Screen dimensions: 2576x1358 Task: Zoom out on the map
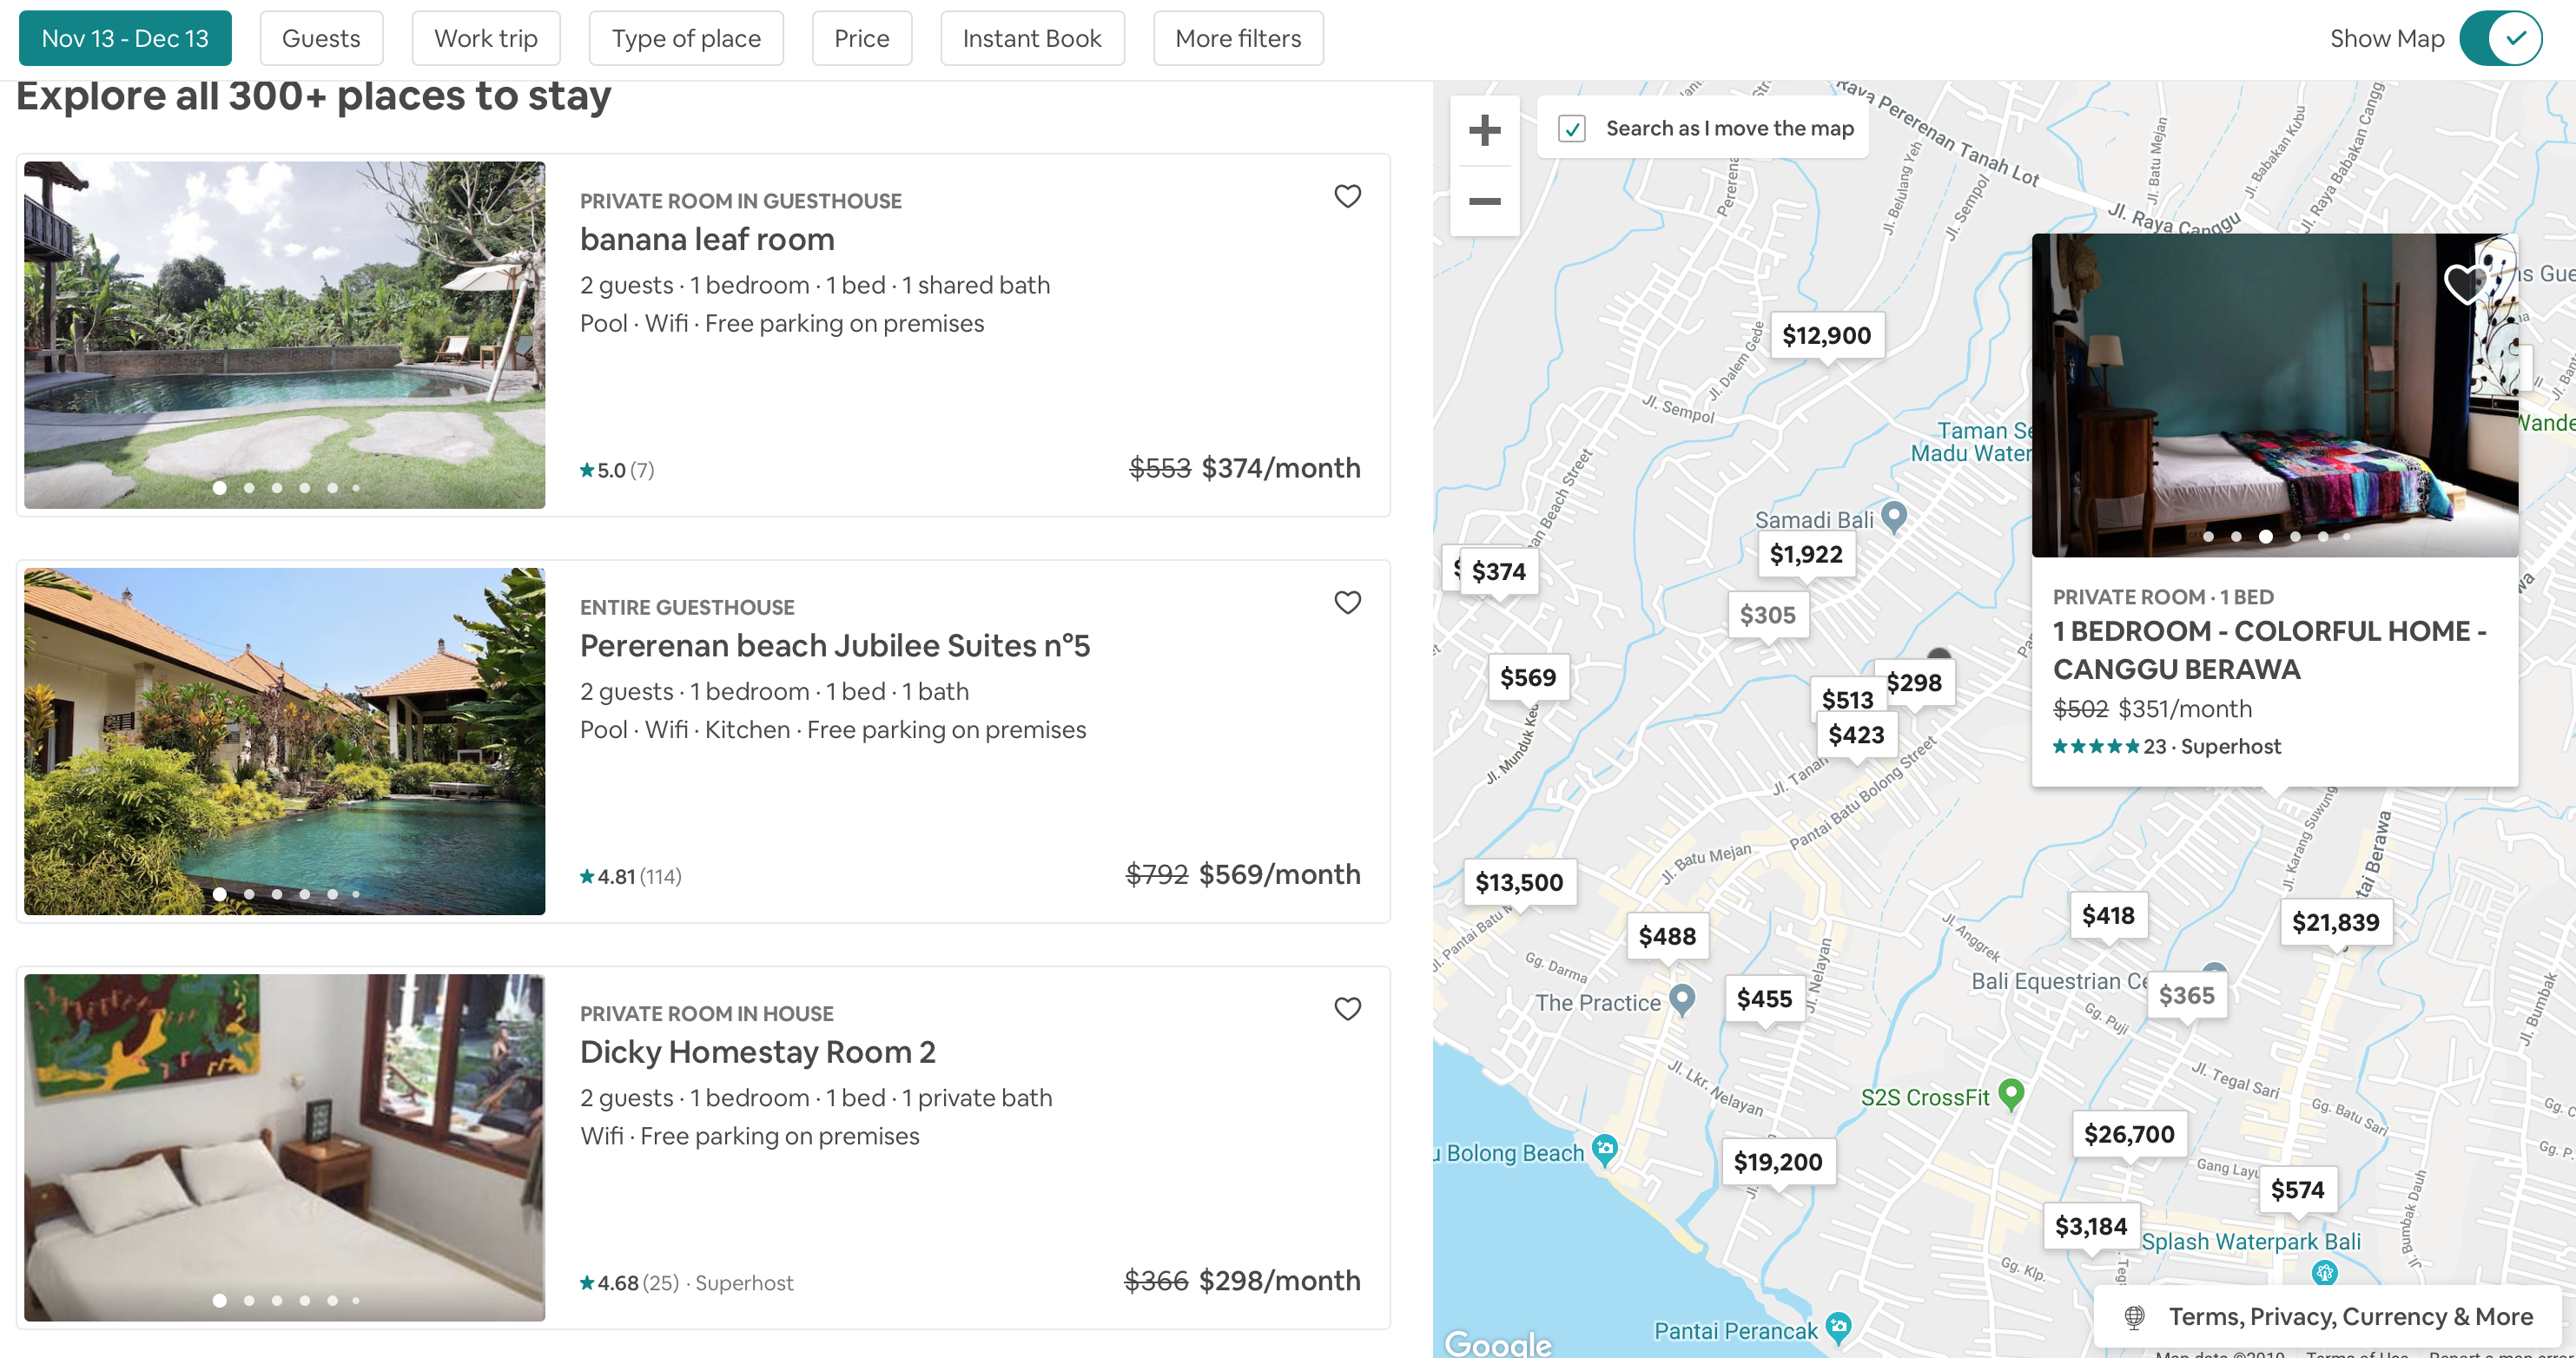pyautogui.click(x=1484, y=201)
